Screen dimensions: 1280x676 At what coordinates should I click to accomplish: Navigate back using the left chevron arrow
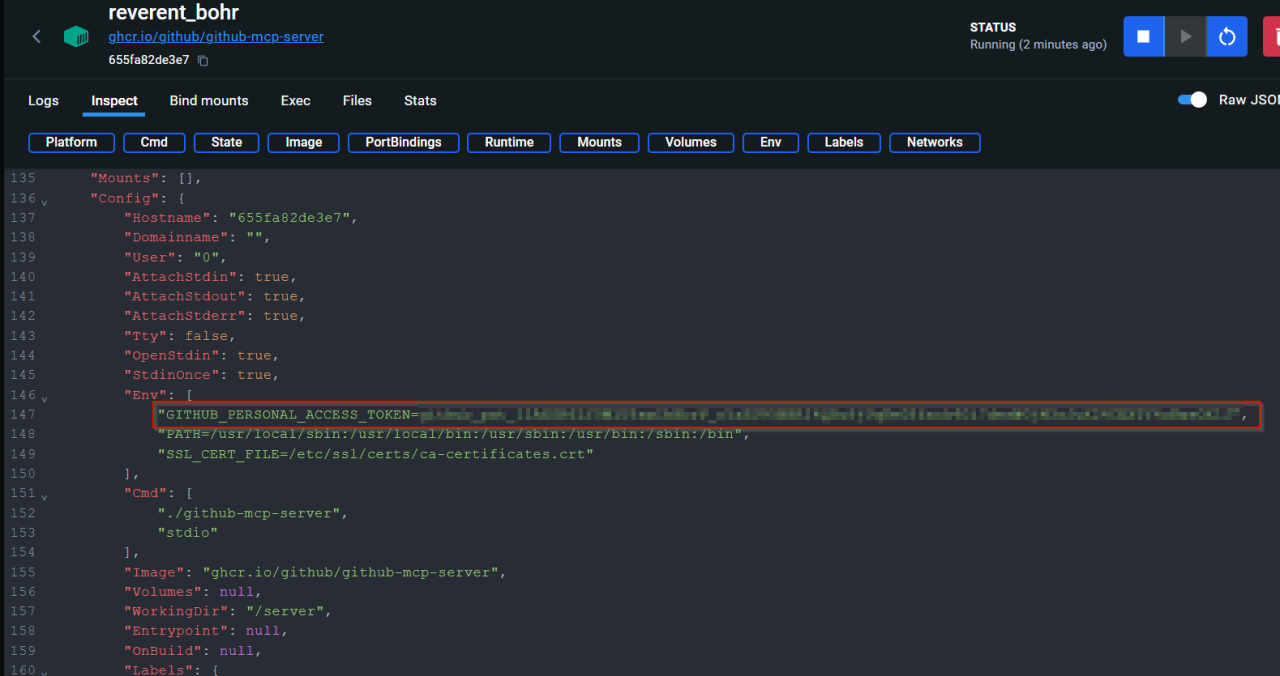coord(36,36)
